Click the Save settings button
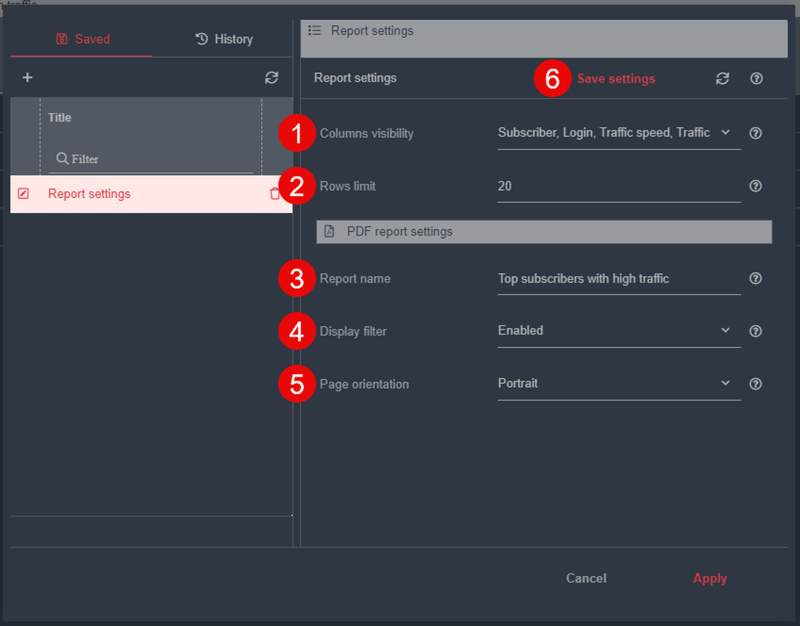The height and width of the screenshot is (626, 800). pyautogui.click(x=616, y=79)
